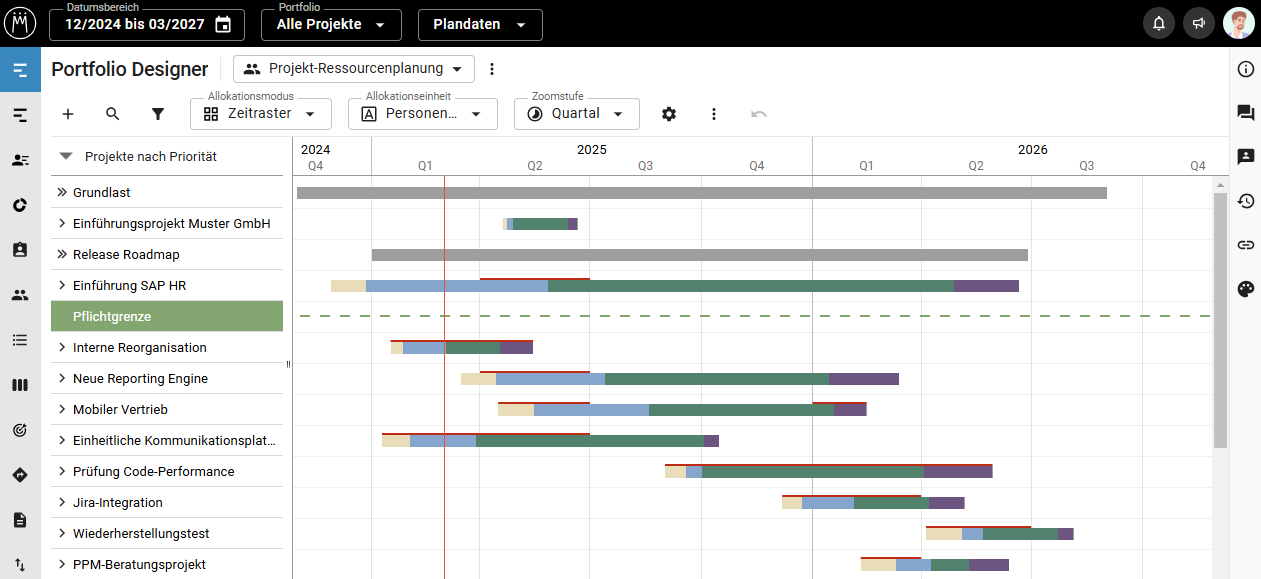Viewport: 1261px width, 579px height.
Task: Select the Wiederherstellungstest project name
Action: pos(141,533)
